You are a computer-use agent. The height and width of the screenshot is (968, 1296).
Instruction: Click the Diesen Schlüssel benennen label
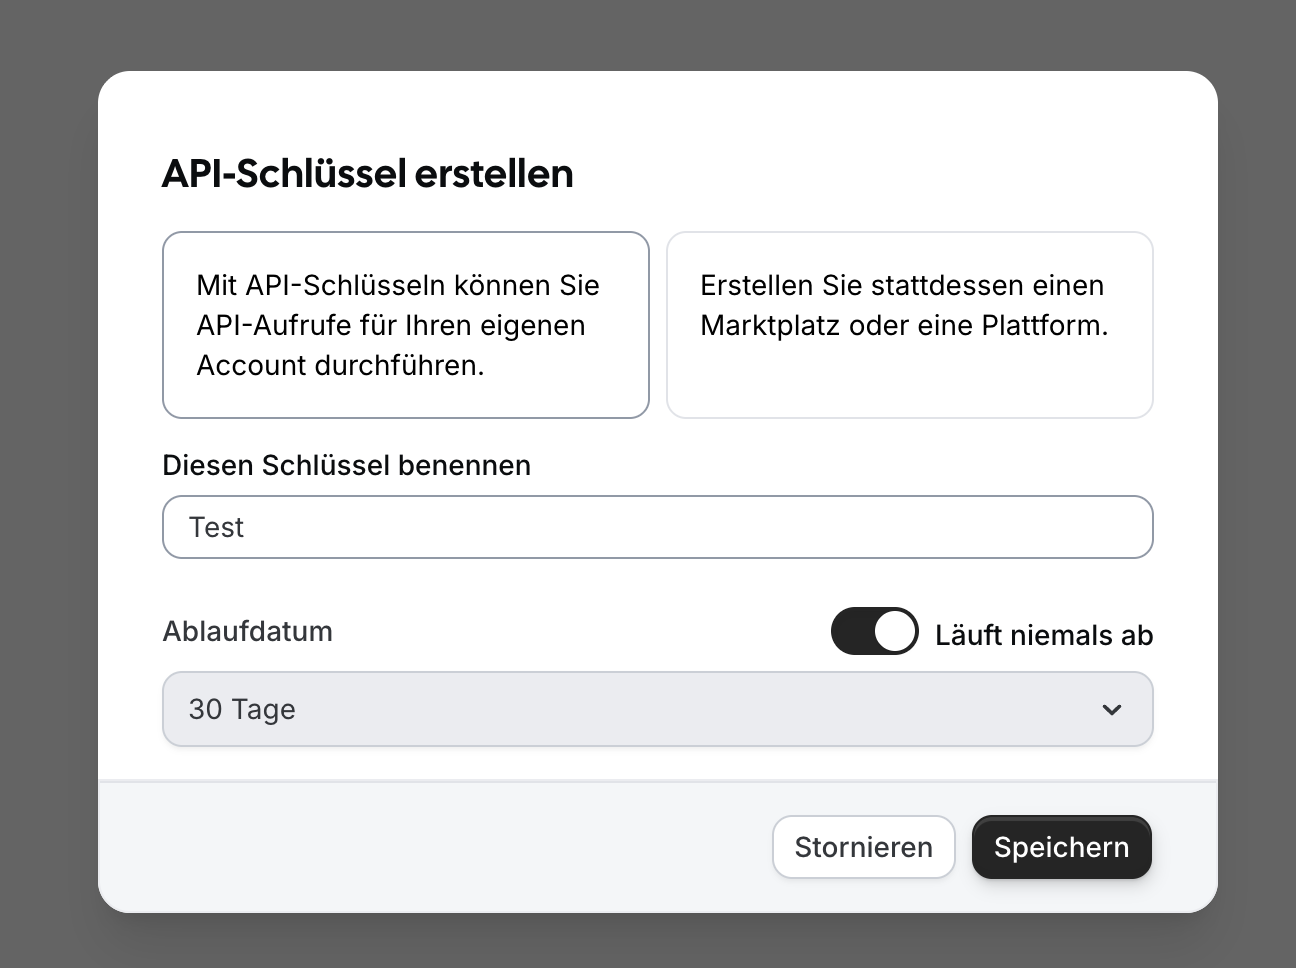[x=346, y=465]
